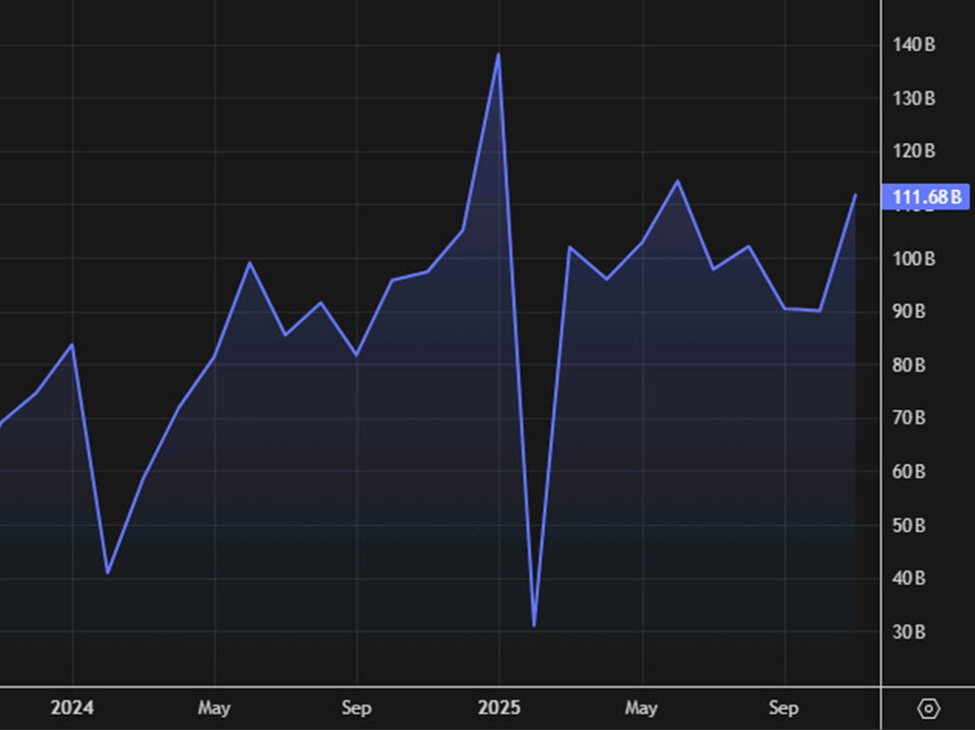Click the 111.68B current value label

926,197
